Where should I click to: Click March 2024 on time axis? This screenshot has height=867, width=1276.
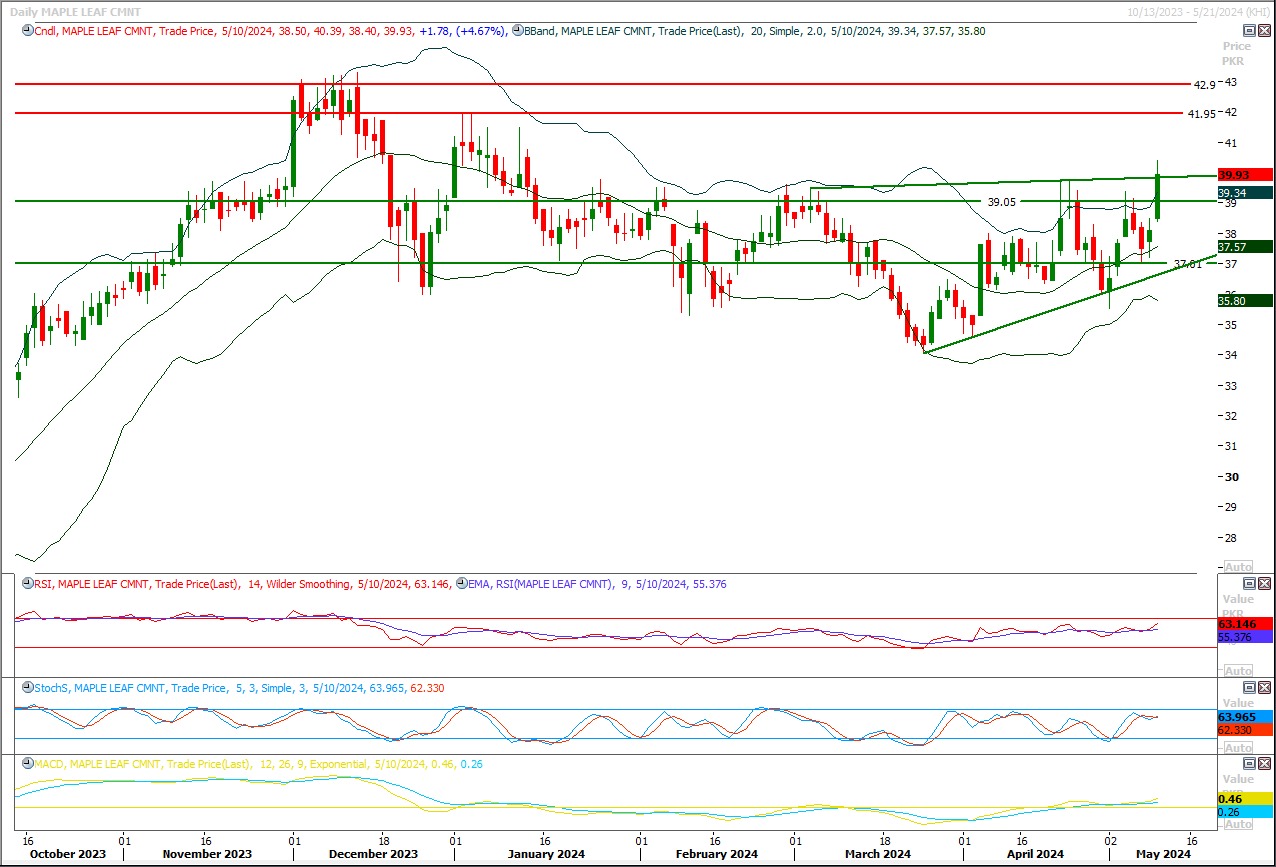[878, 855]
